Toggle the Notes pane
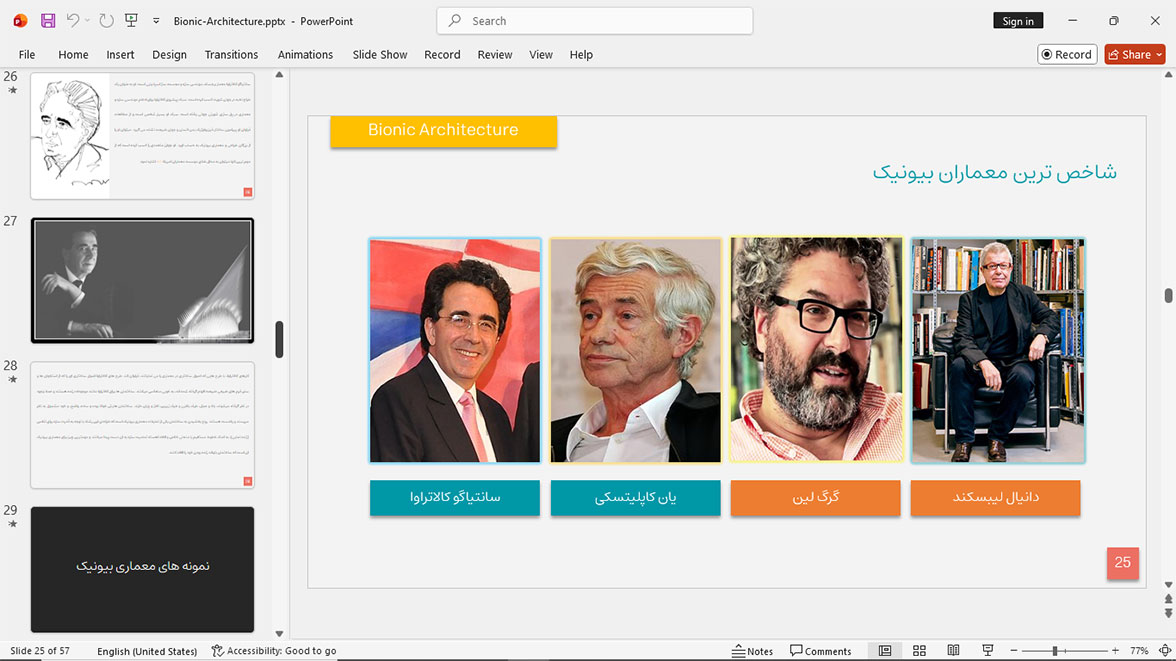Screen dimensions: 1176x661 [x=752, y=650]
